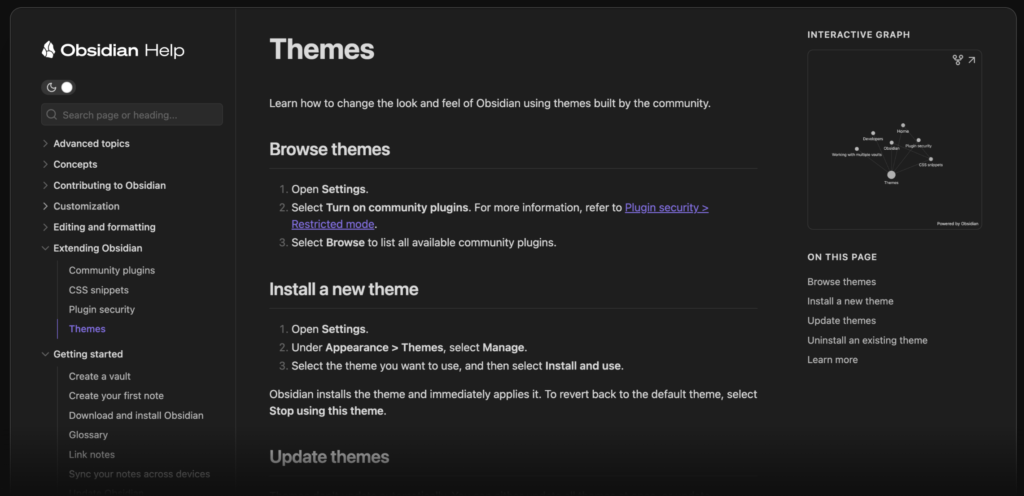Jump to Uninstall an existing theme

[x=867, y=340]
